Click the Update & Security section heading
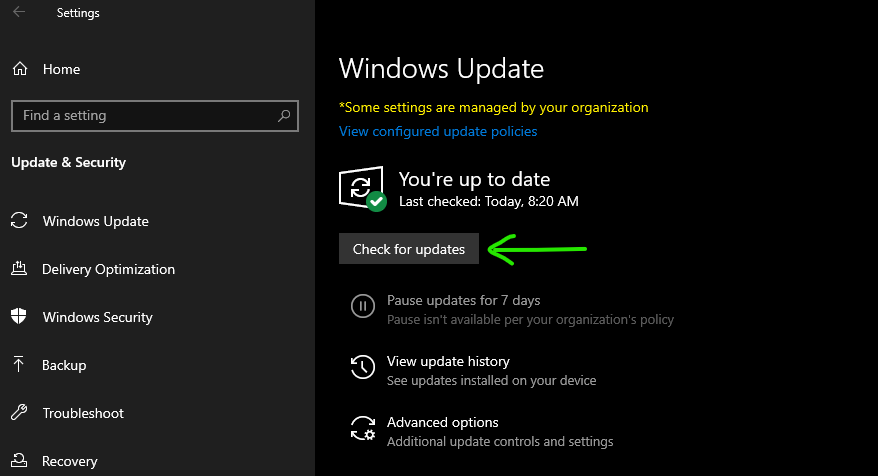 point(69,162)
